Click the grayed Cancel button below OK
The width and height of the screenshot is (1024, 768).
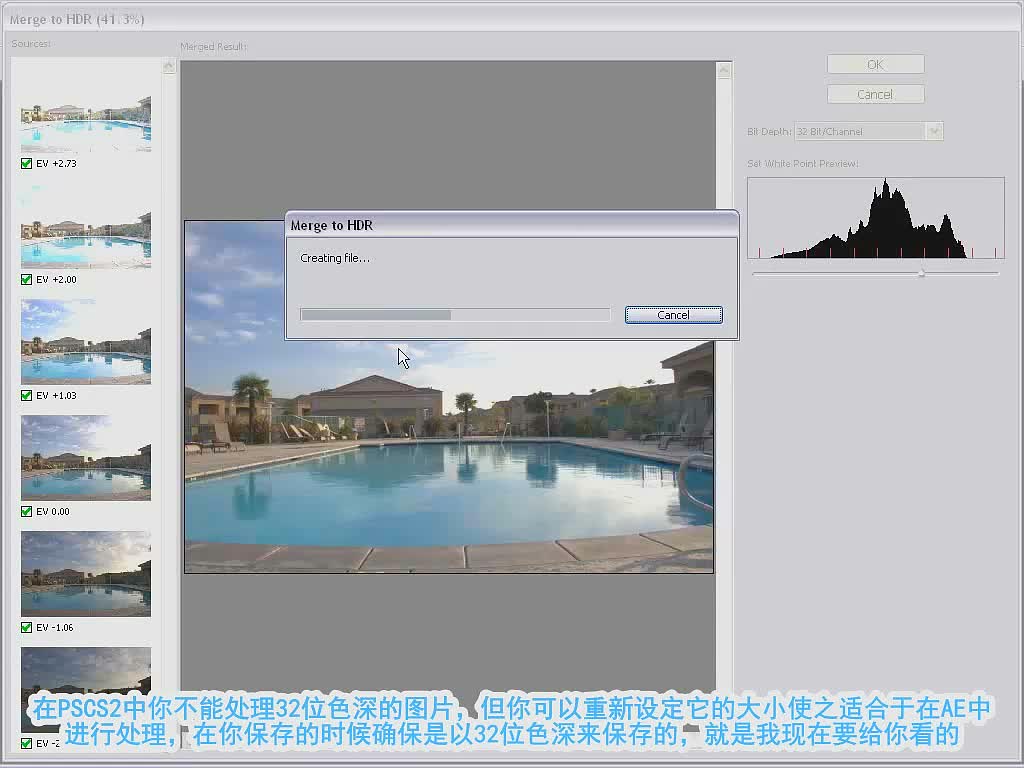point(875,94)
